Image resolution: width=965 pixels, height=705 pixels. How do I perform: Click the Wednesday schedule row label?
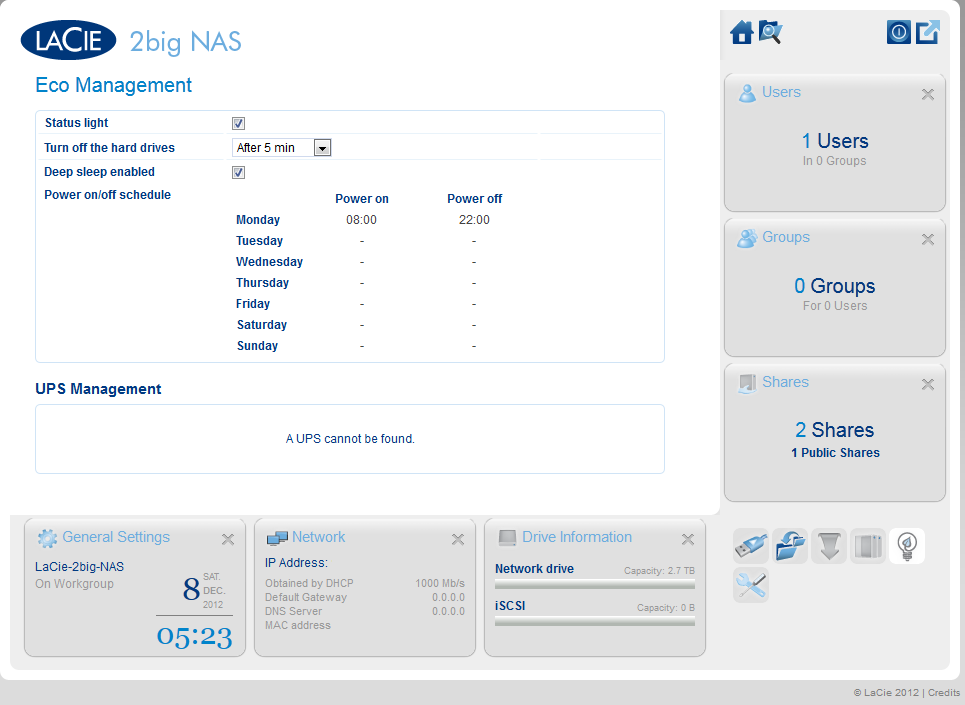[x=270, y=261]
